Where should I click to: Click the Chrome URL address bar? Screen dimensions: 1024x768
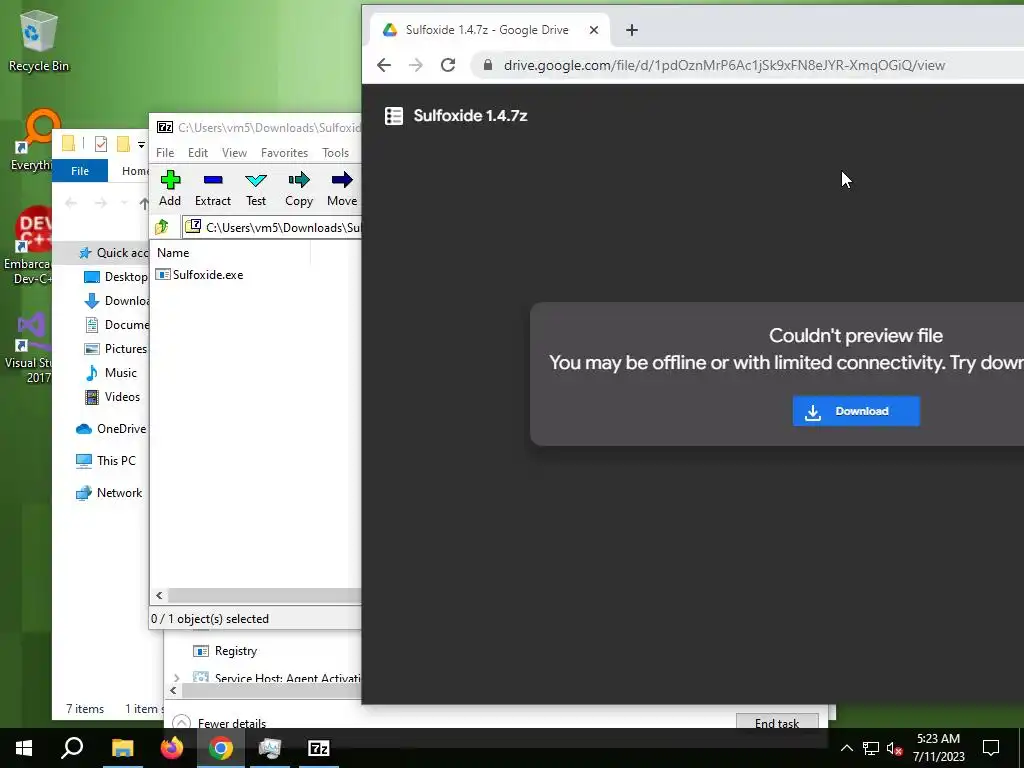724,65
